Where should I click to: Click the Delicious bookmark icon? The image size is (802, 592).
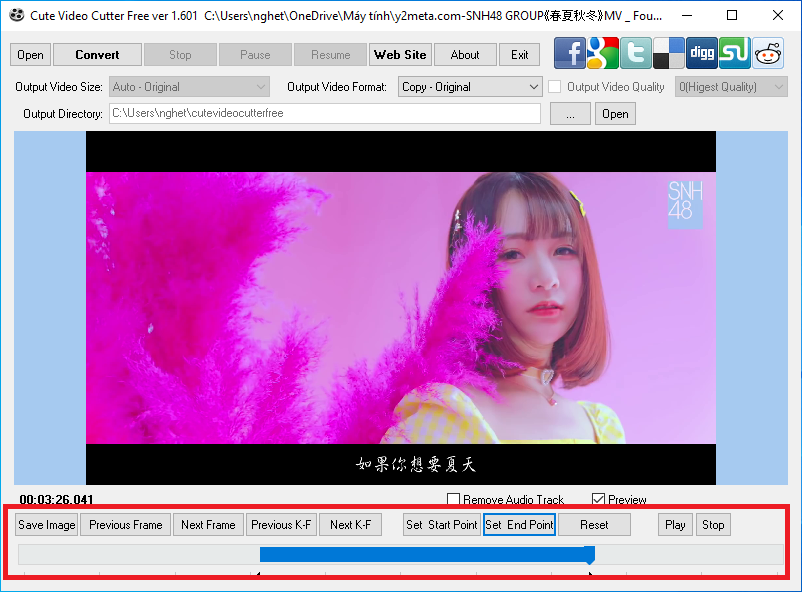click(x=669, y=53)
